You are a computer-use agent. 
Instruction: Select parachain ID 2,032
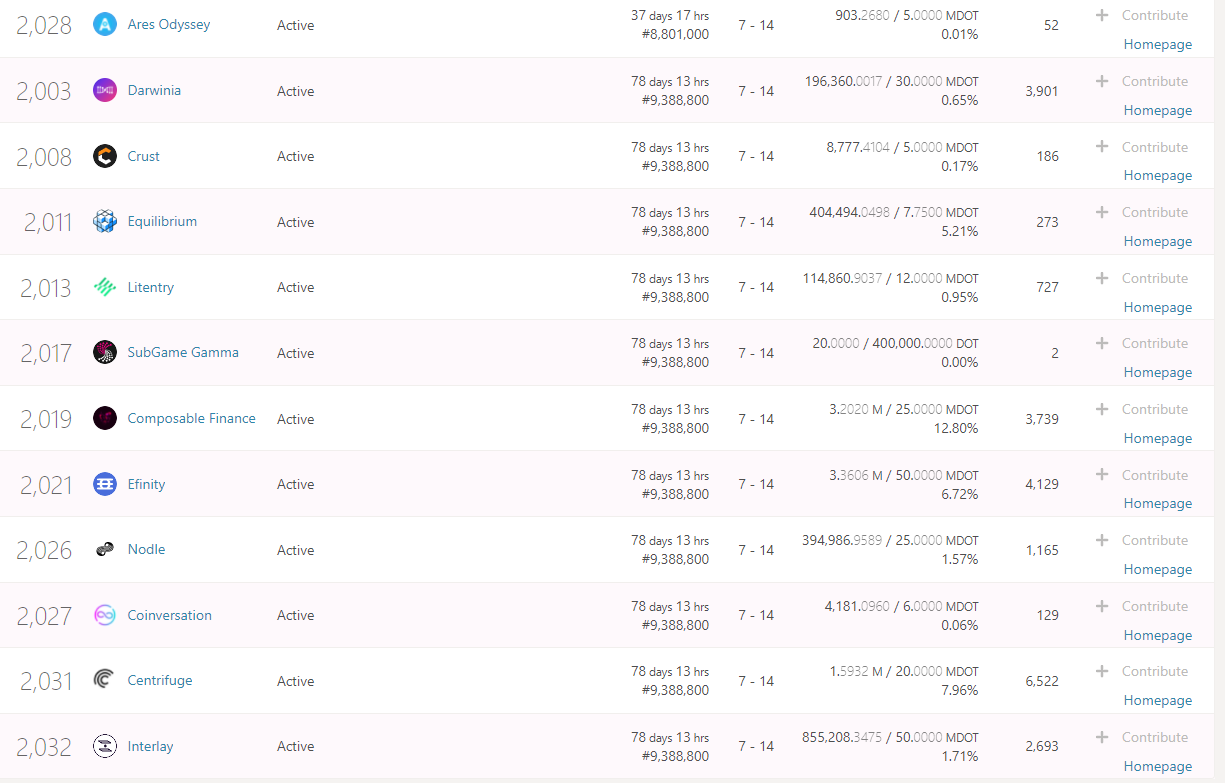click(45, 747)
